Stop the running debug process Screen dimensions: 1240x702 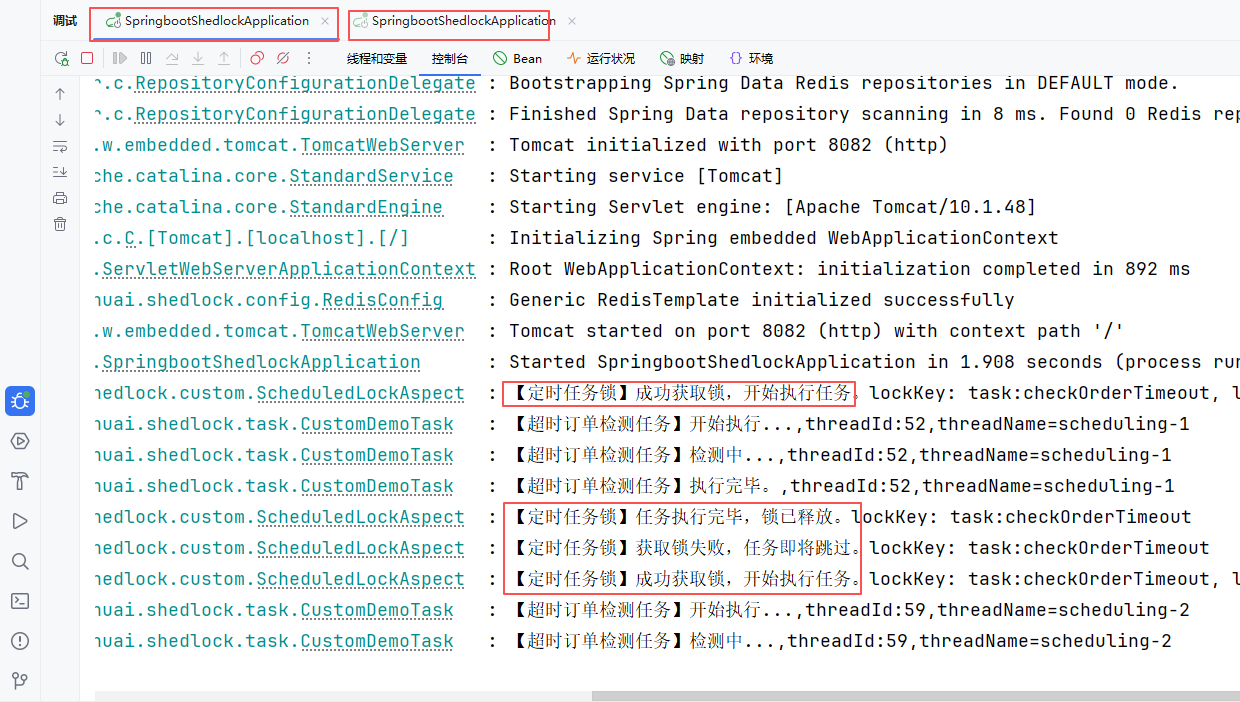pyautogui.click(x=87, y=59)
